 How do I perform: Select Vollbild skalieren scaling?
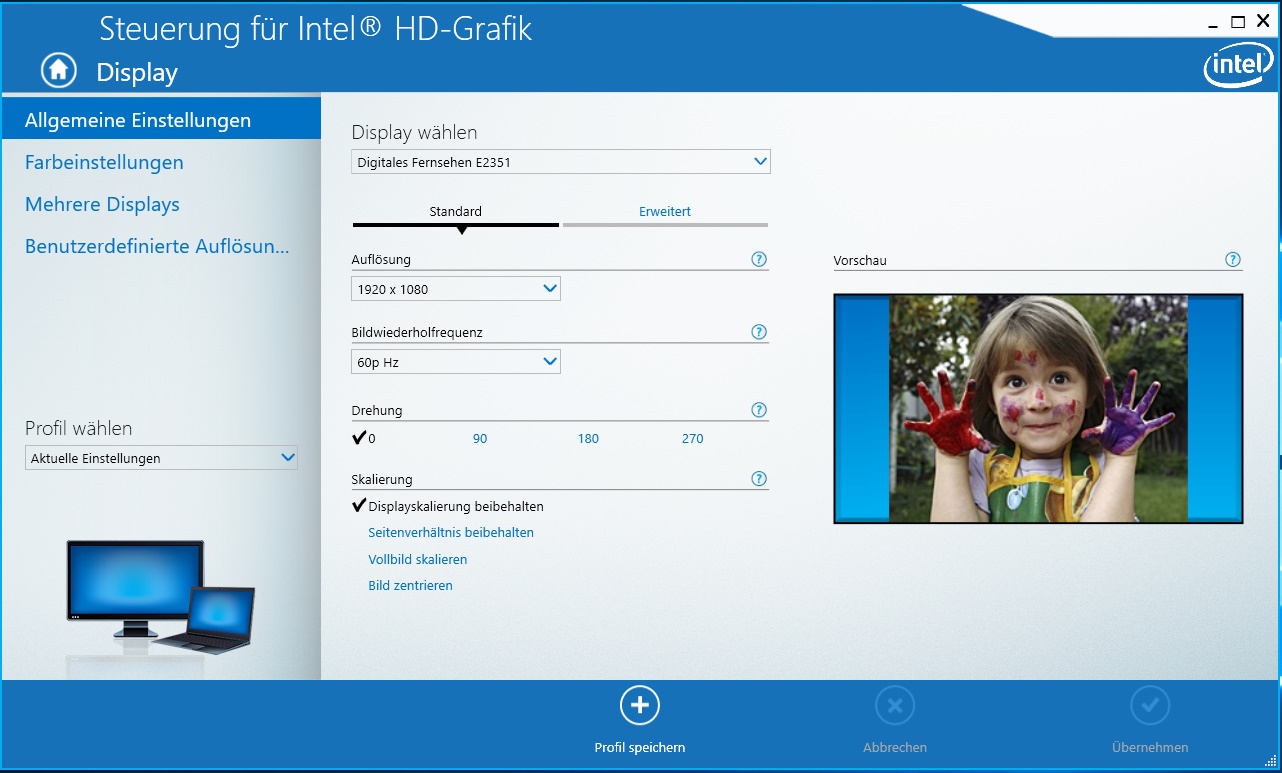418,559
